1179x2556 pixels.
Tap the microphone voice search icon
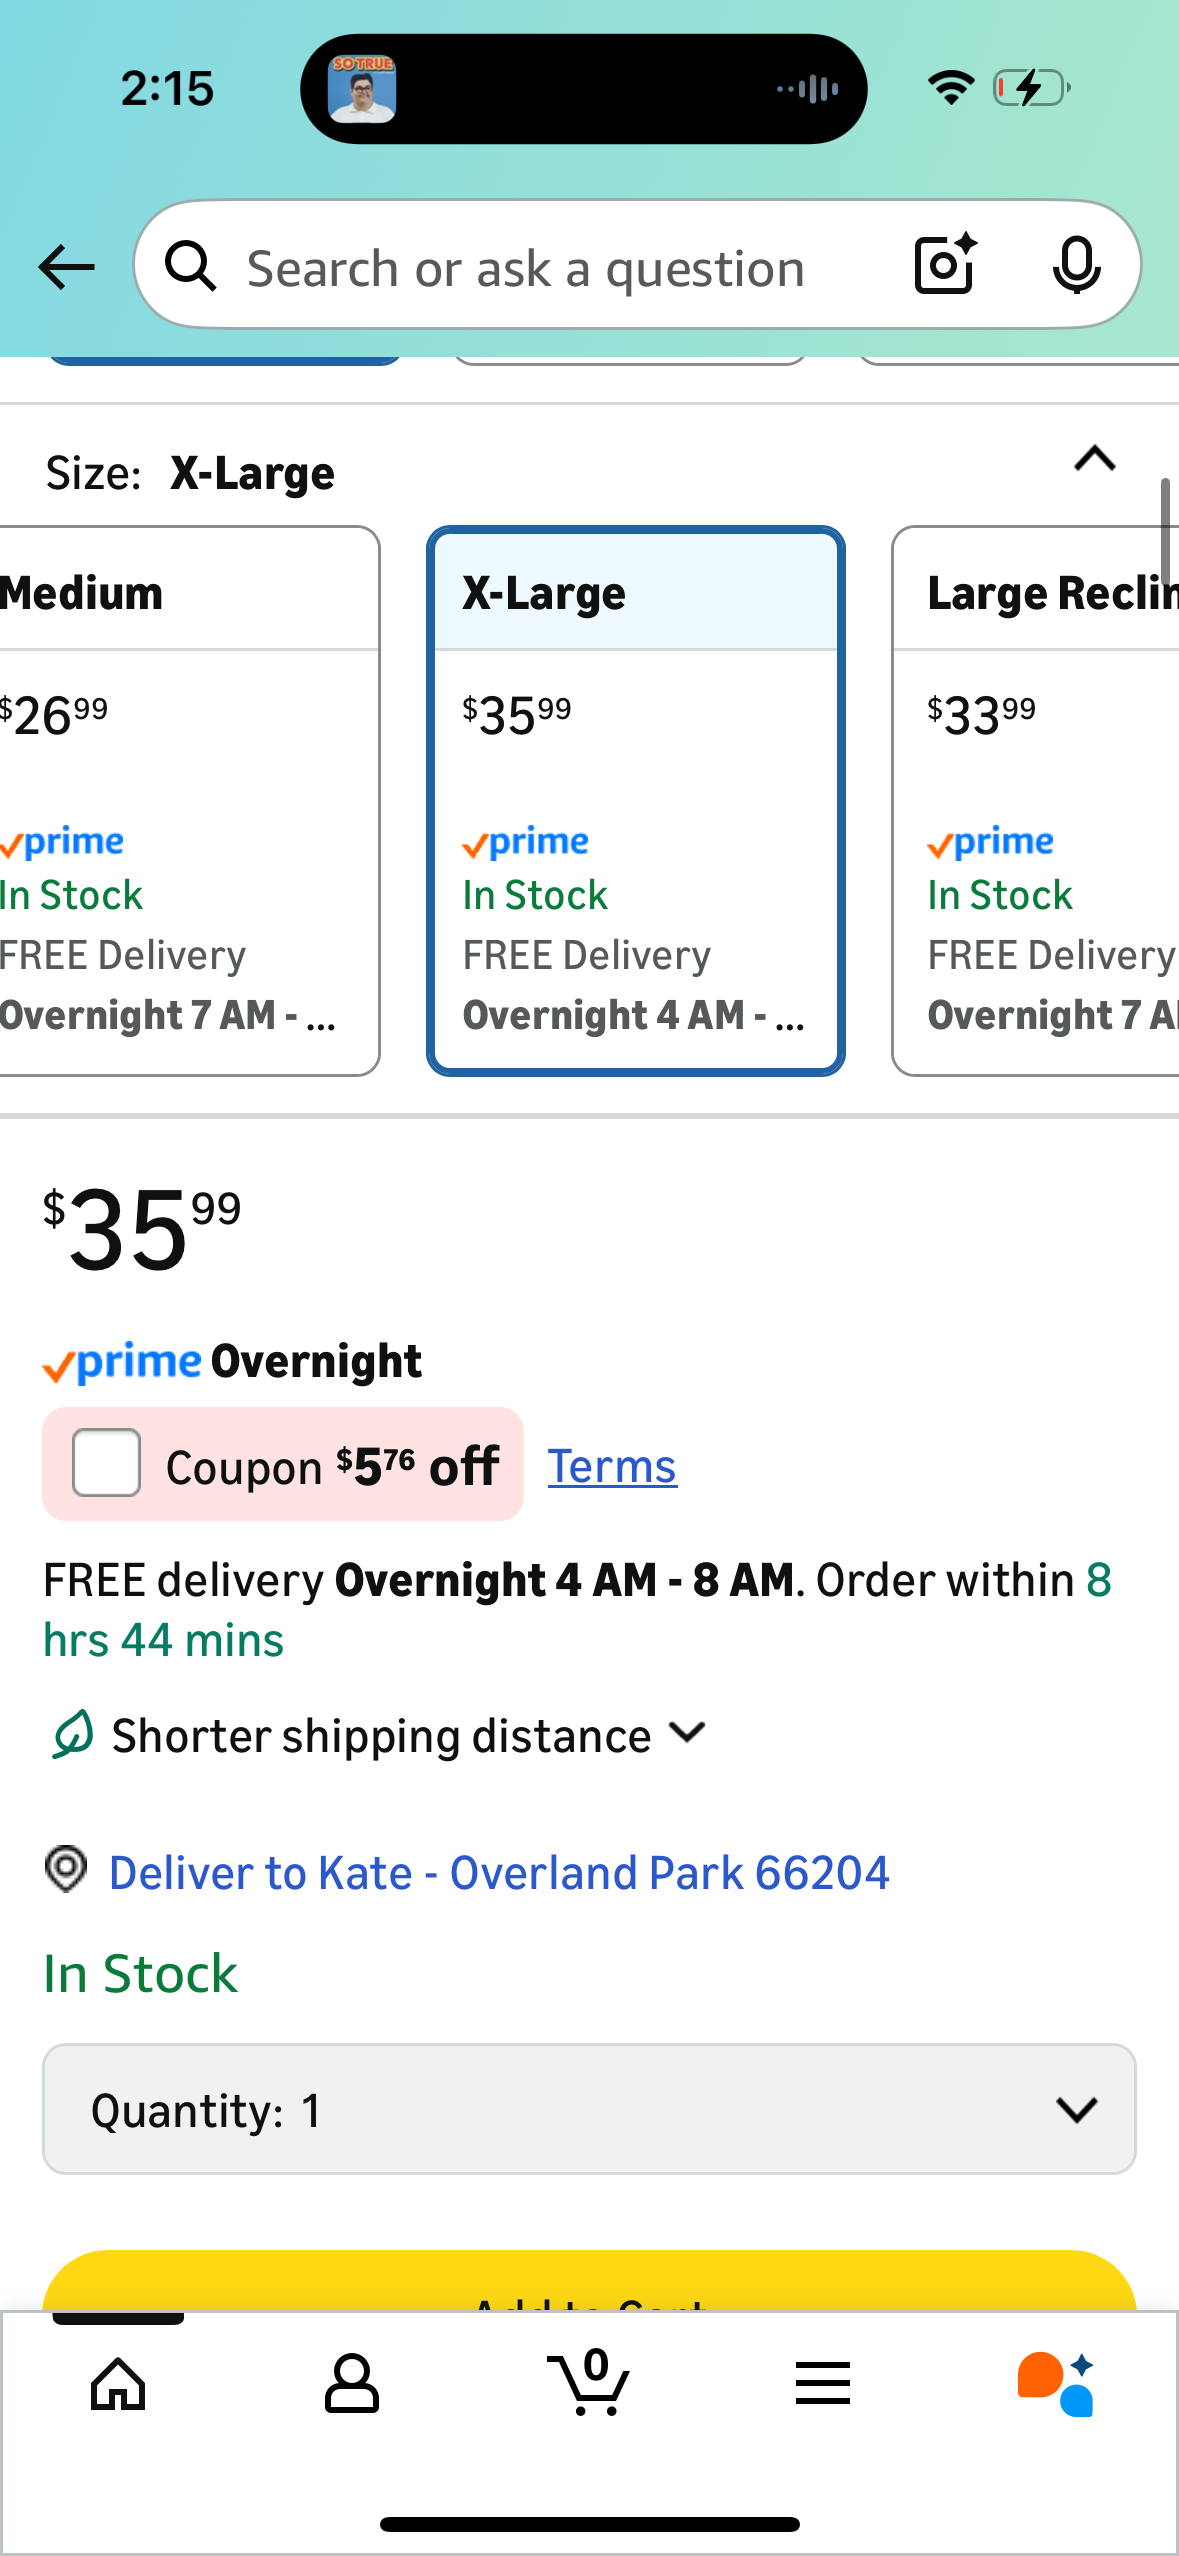pyautogui.click(x=1076, y=265)
